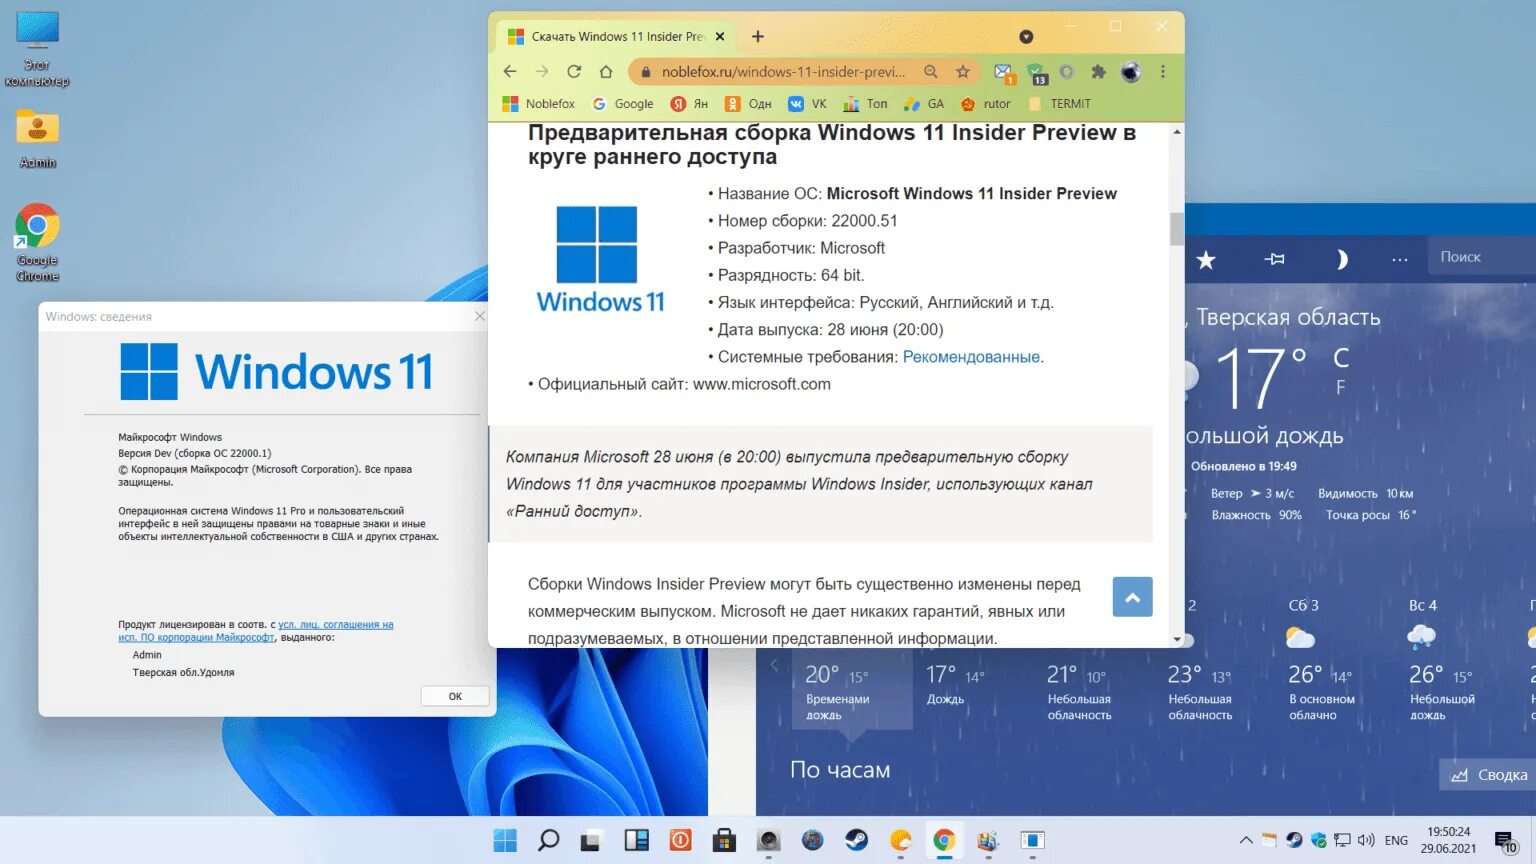Go back in Chrome browser

pos(510,71)
